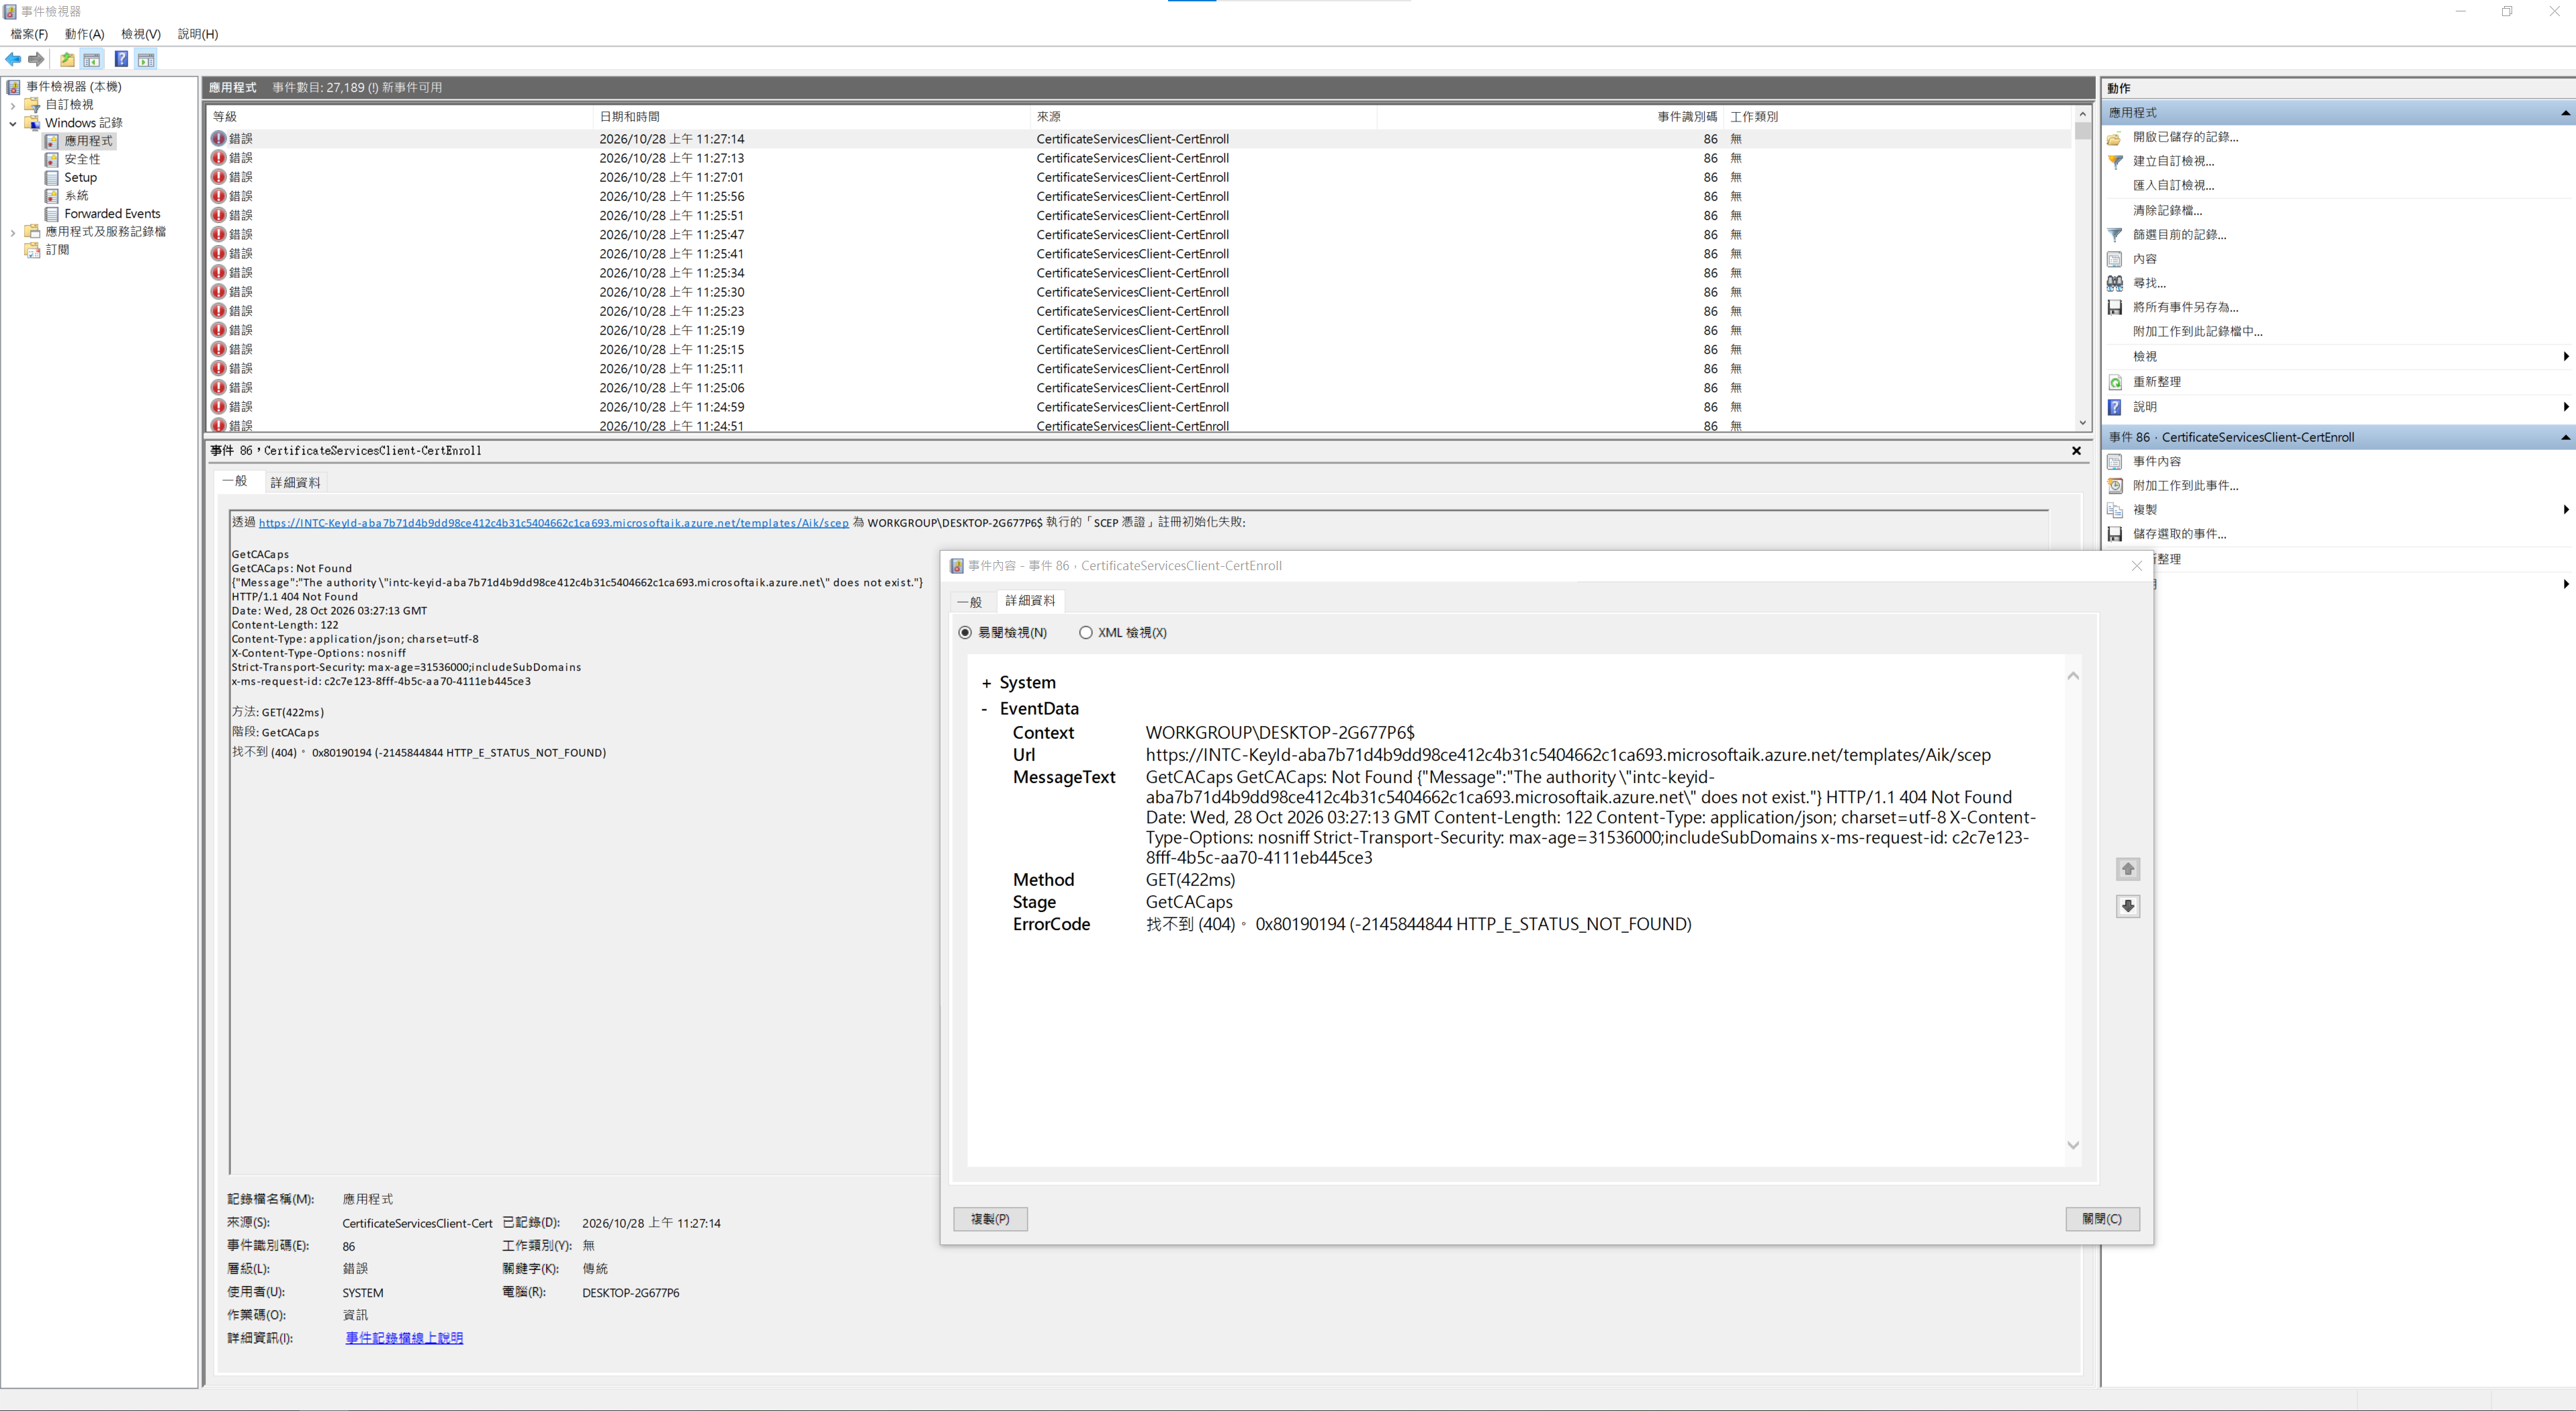The width and height of the screenshot is (2576, 1411).
Task: Expand 應用程式及服務記錄檔 tree node
Action: [12, 232]
